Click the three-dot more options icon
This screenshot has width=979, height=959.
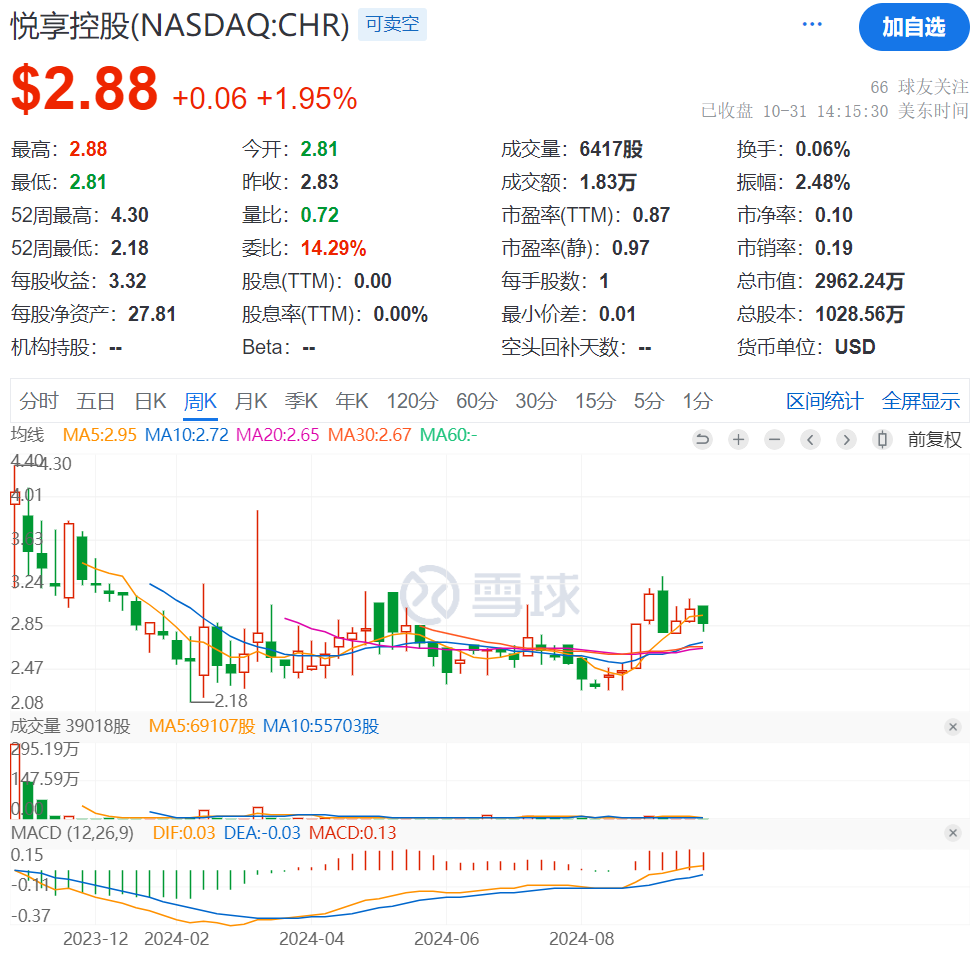point(812,24)
